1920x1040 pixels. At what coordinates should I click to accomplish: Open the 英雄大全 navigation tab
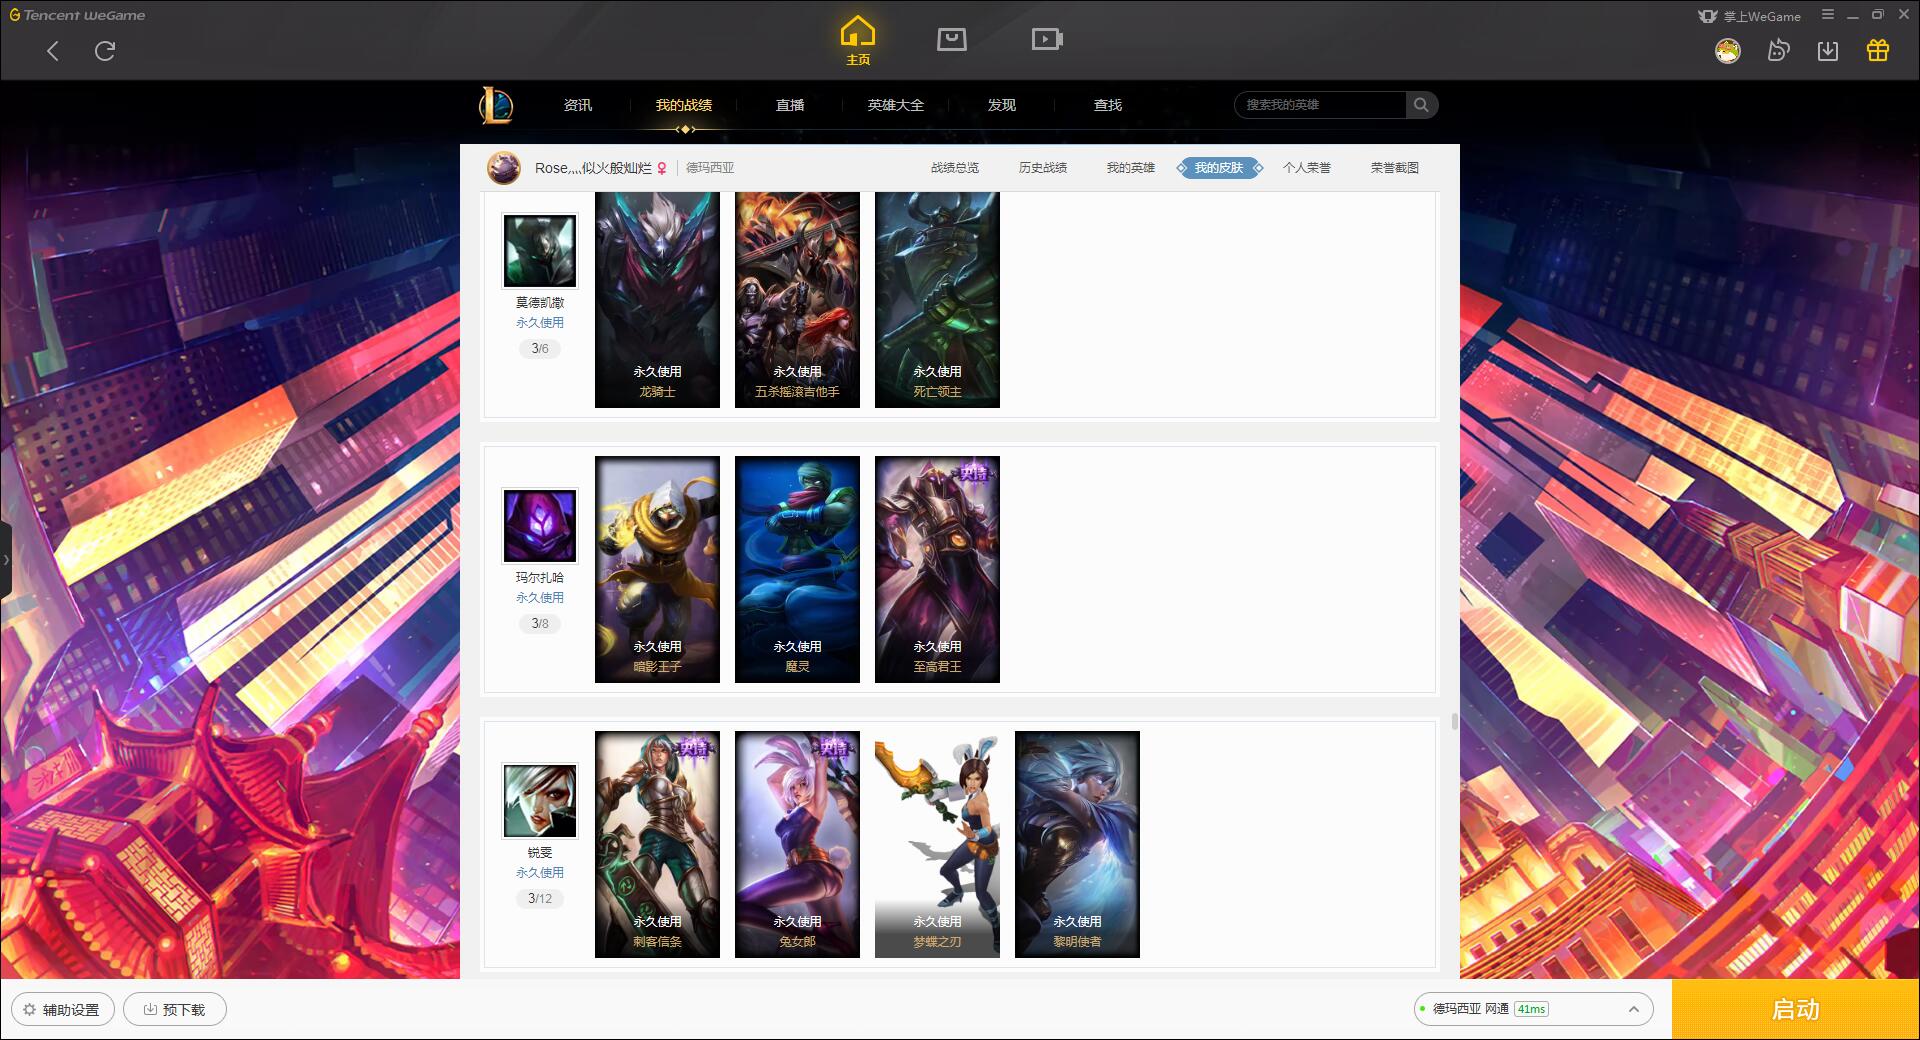click(x=896, y=105)
